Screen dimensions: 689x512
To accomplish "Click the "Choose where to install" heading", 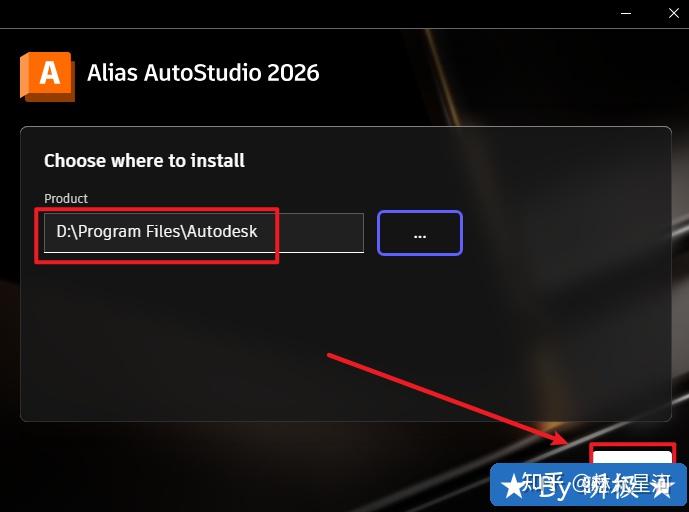I will 144,160.
